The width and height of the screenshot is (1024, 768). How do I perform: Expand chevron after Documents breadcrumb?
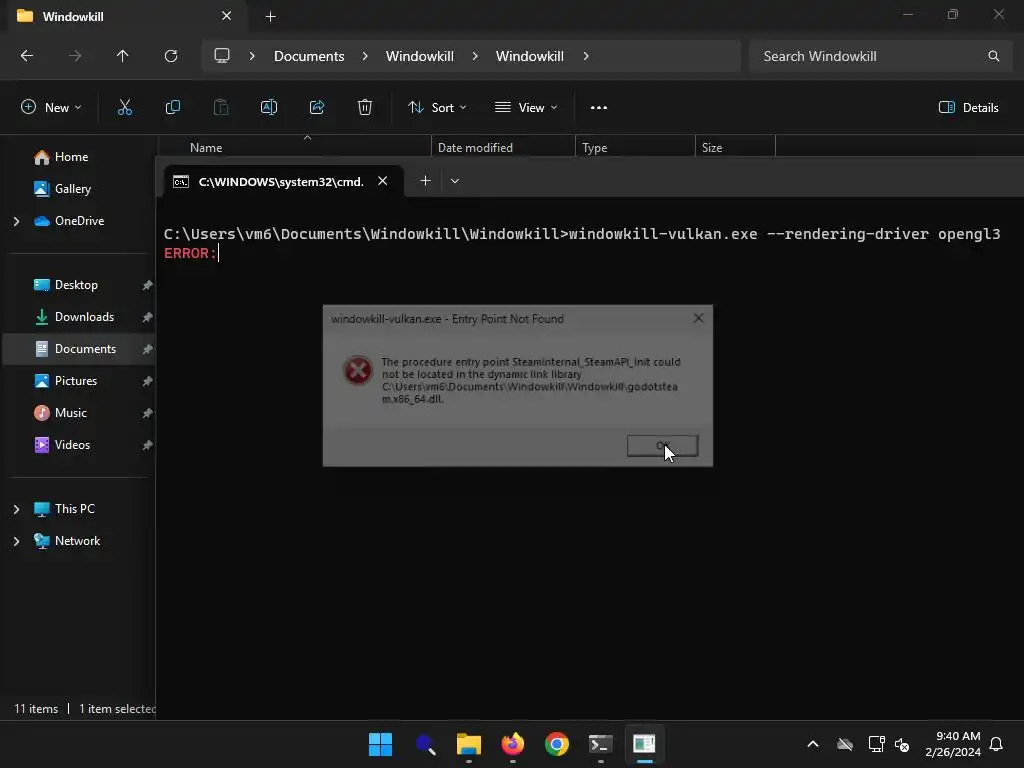click(365, 56)
